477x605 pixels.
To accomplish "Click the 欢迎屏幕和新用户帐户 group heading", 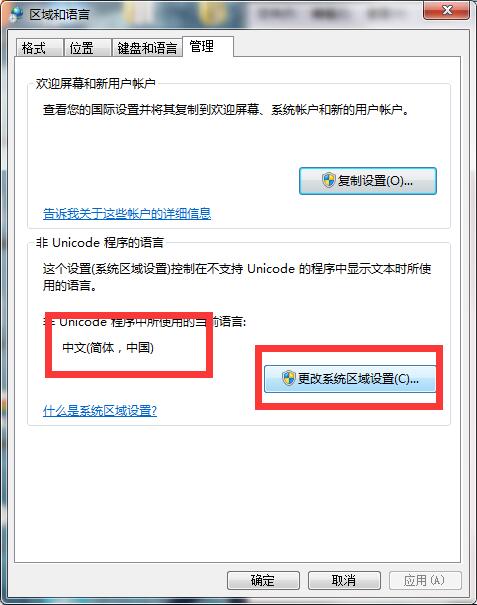I will point(96,83).
